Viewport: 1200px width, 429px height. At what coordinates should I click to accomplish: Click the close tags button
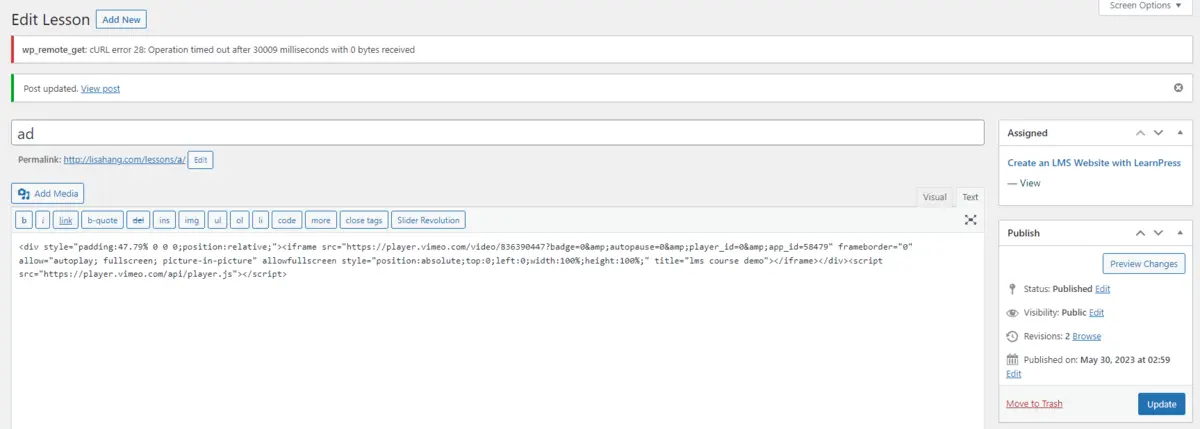[x=363, y=220]
